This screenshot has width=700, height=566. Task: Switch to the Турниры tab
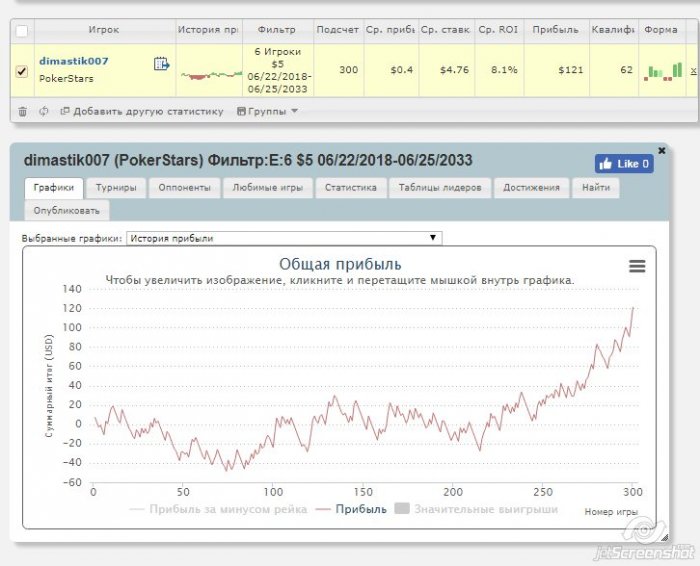pyautogui.click(x=116, y=187)
